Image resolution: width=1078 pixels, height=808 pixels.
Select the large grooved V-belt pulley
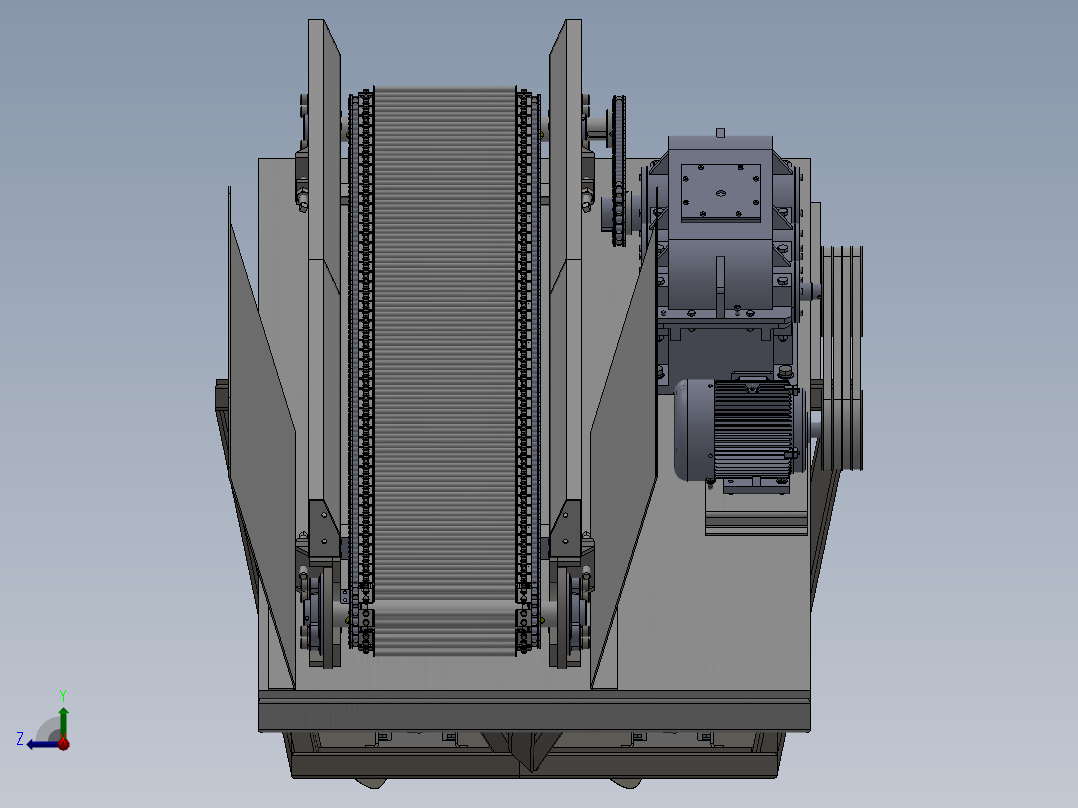coord(842,358)
